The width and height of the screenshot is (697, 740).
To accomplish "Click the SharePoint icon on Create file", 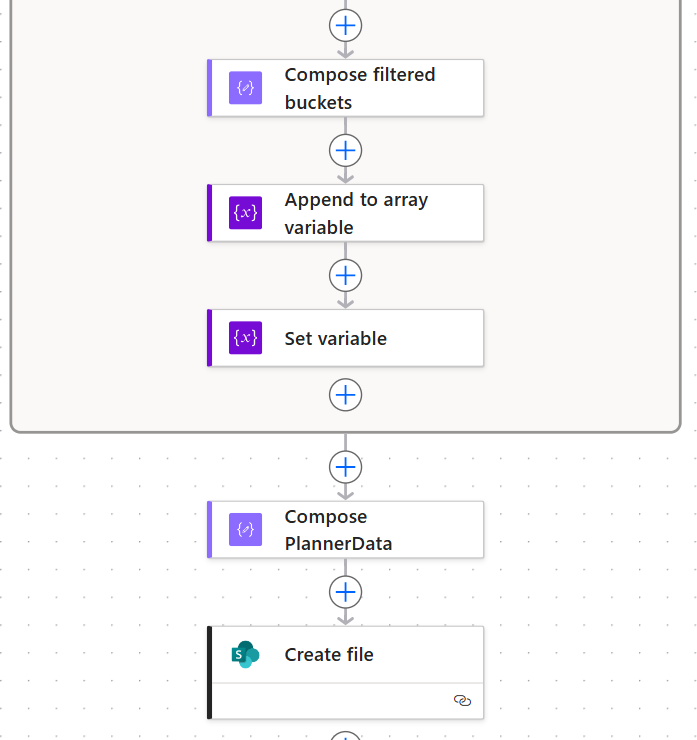I will click(x=245, y=655).
